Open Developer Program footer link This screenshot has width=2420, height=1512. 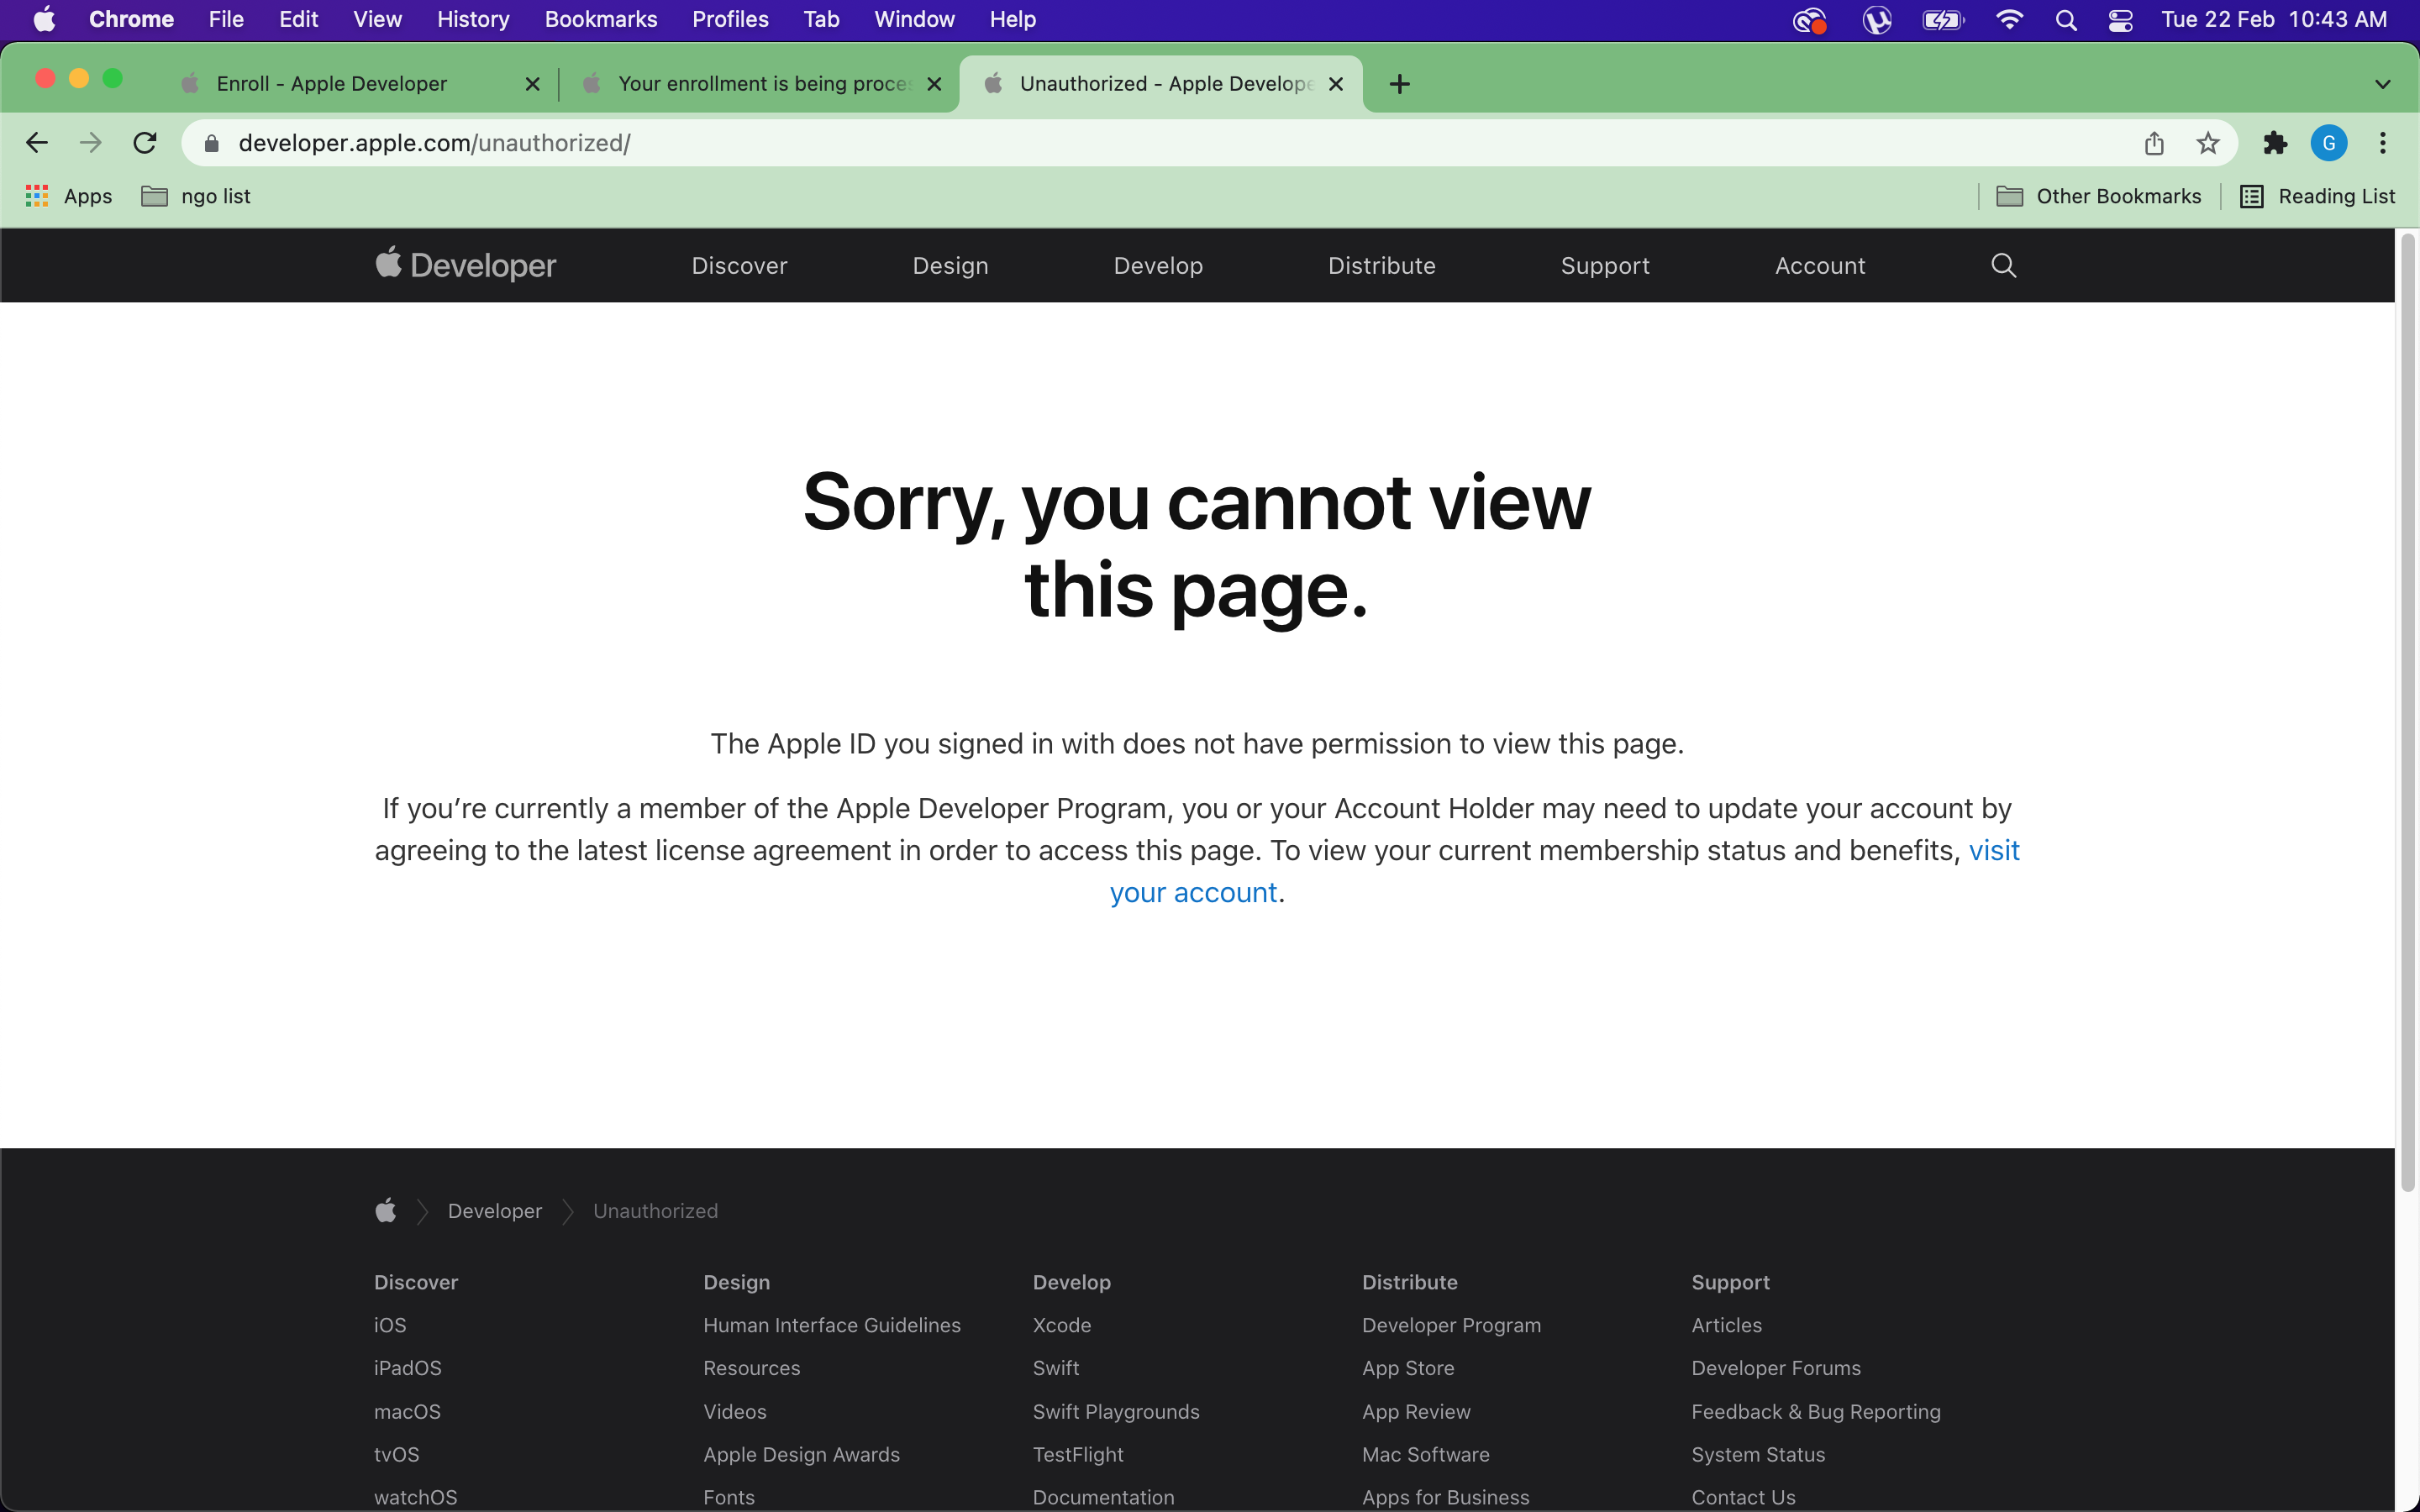1451,1325
